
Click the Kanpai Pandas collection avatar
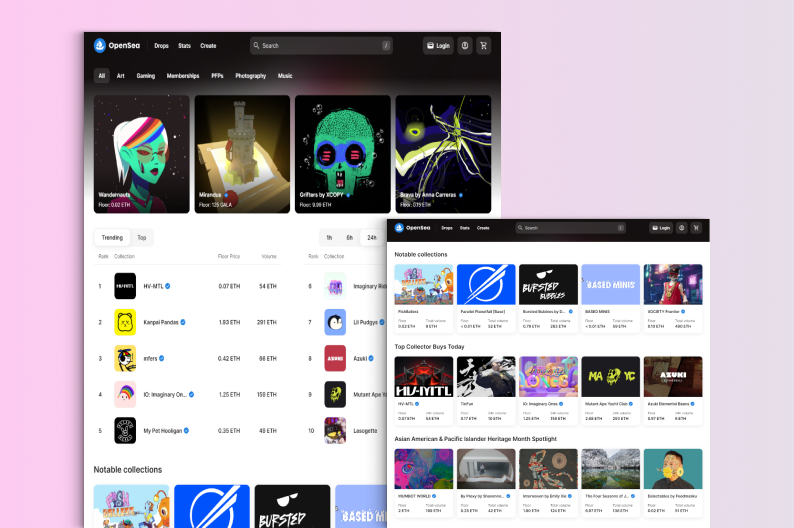click(125, 322)
